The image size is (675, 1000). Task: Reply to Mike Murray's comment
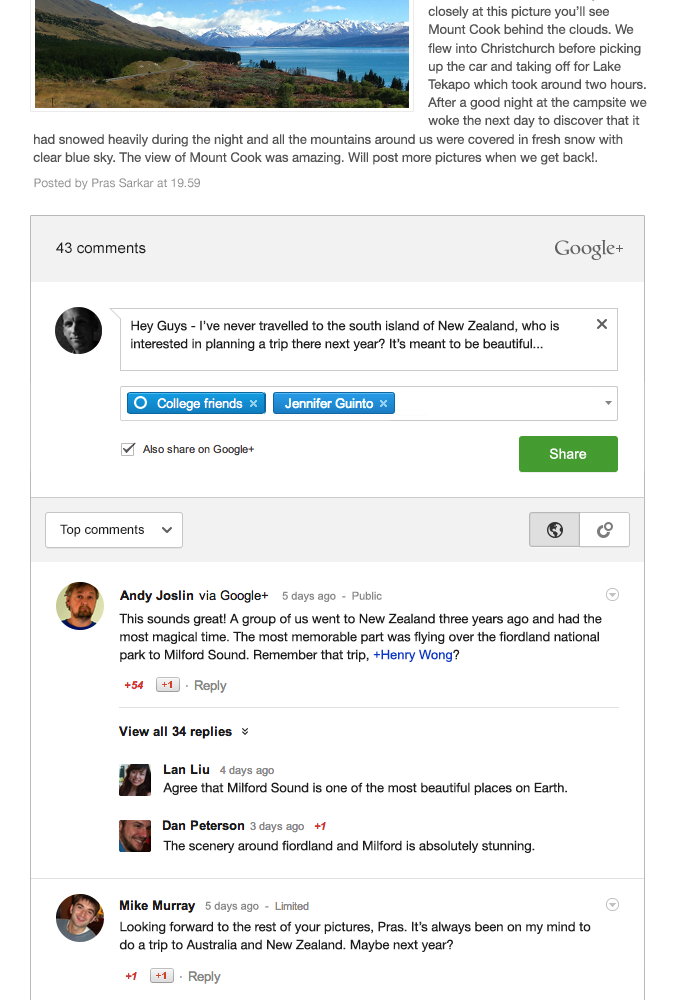click(204, 976)
